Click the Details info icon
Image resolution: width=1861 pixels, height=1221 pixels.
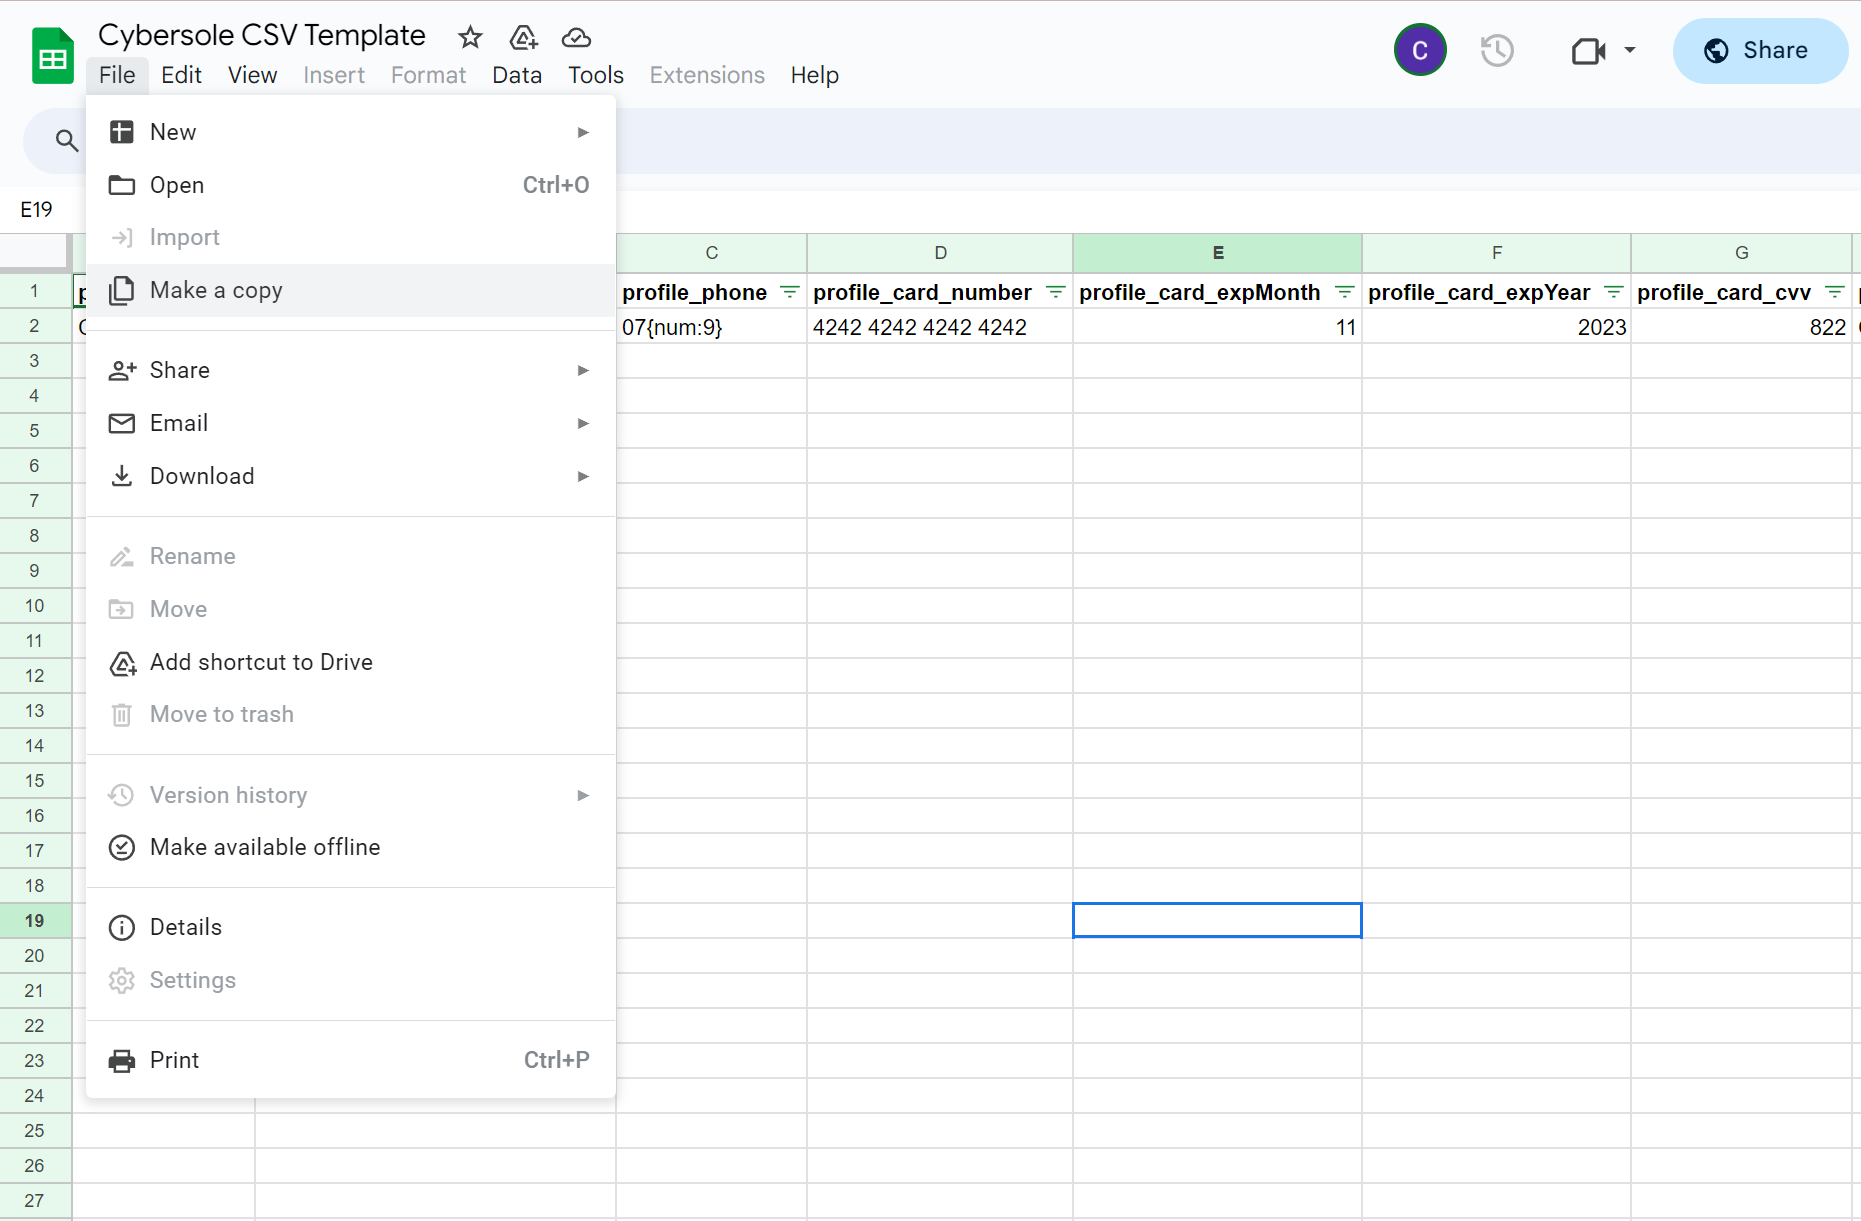pyautogui.click(x=122, y=927)
